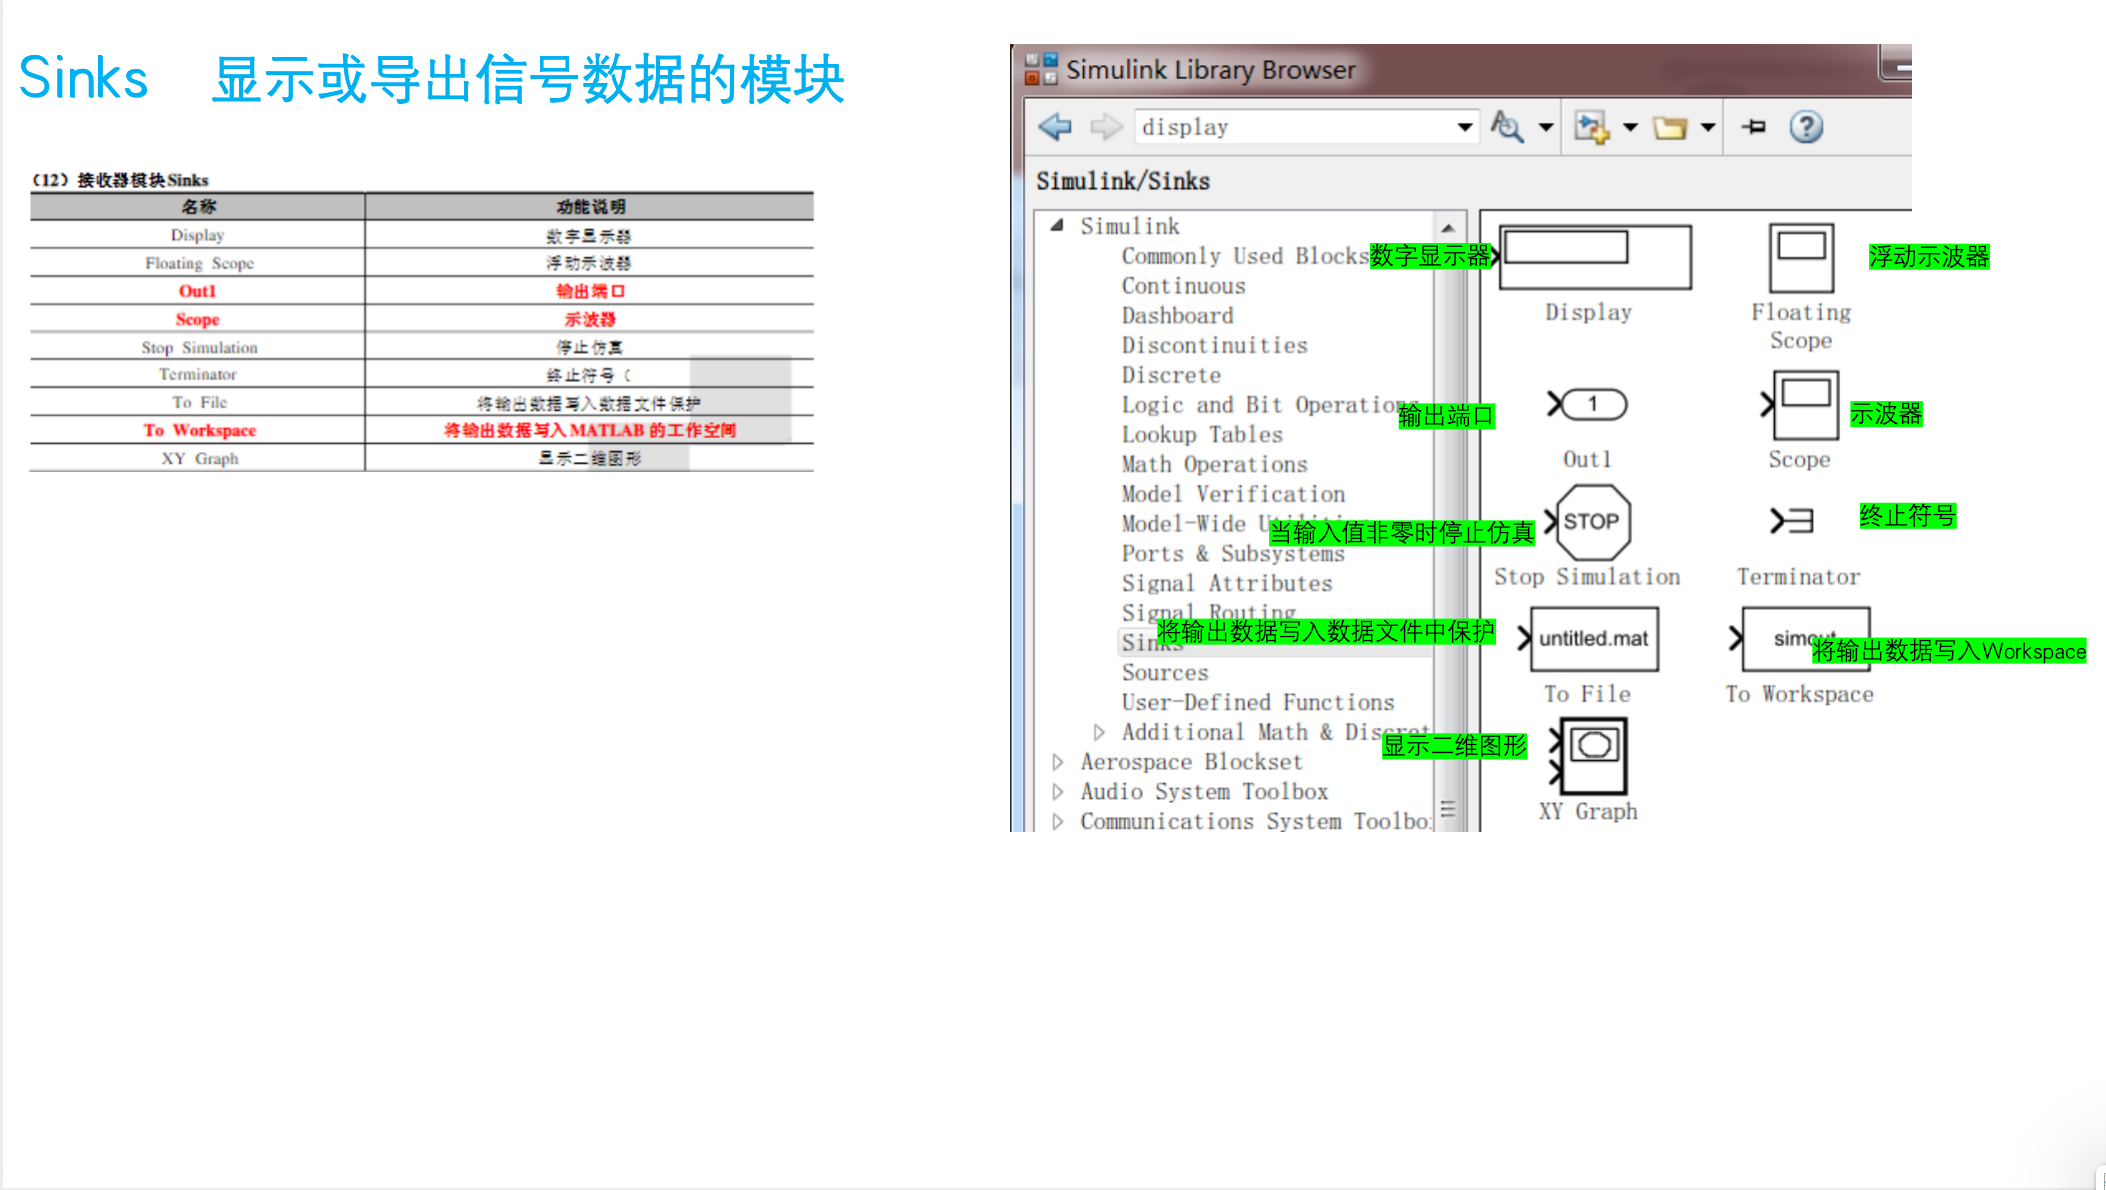This screenshot has width=2106, height=1190.
Task: Open the search options dropdown beside magnifier
Action: click(1544, 126)
